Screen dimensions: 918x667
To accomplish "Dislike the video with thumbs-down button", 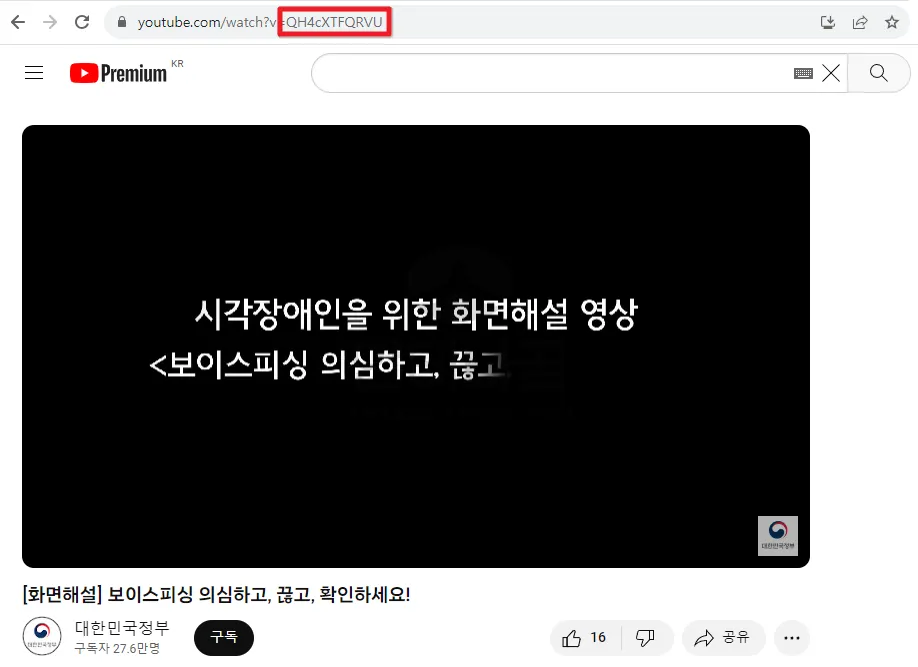I will [x=645, y=637].
